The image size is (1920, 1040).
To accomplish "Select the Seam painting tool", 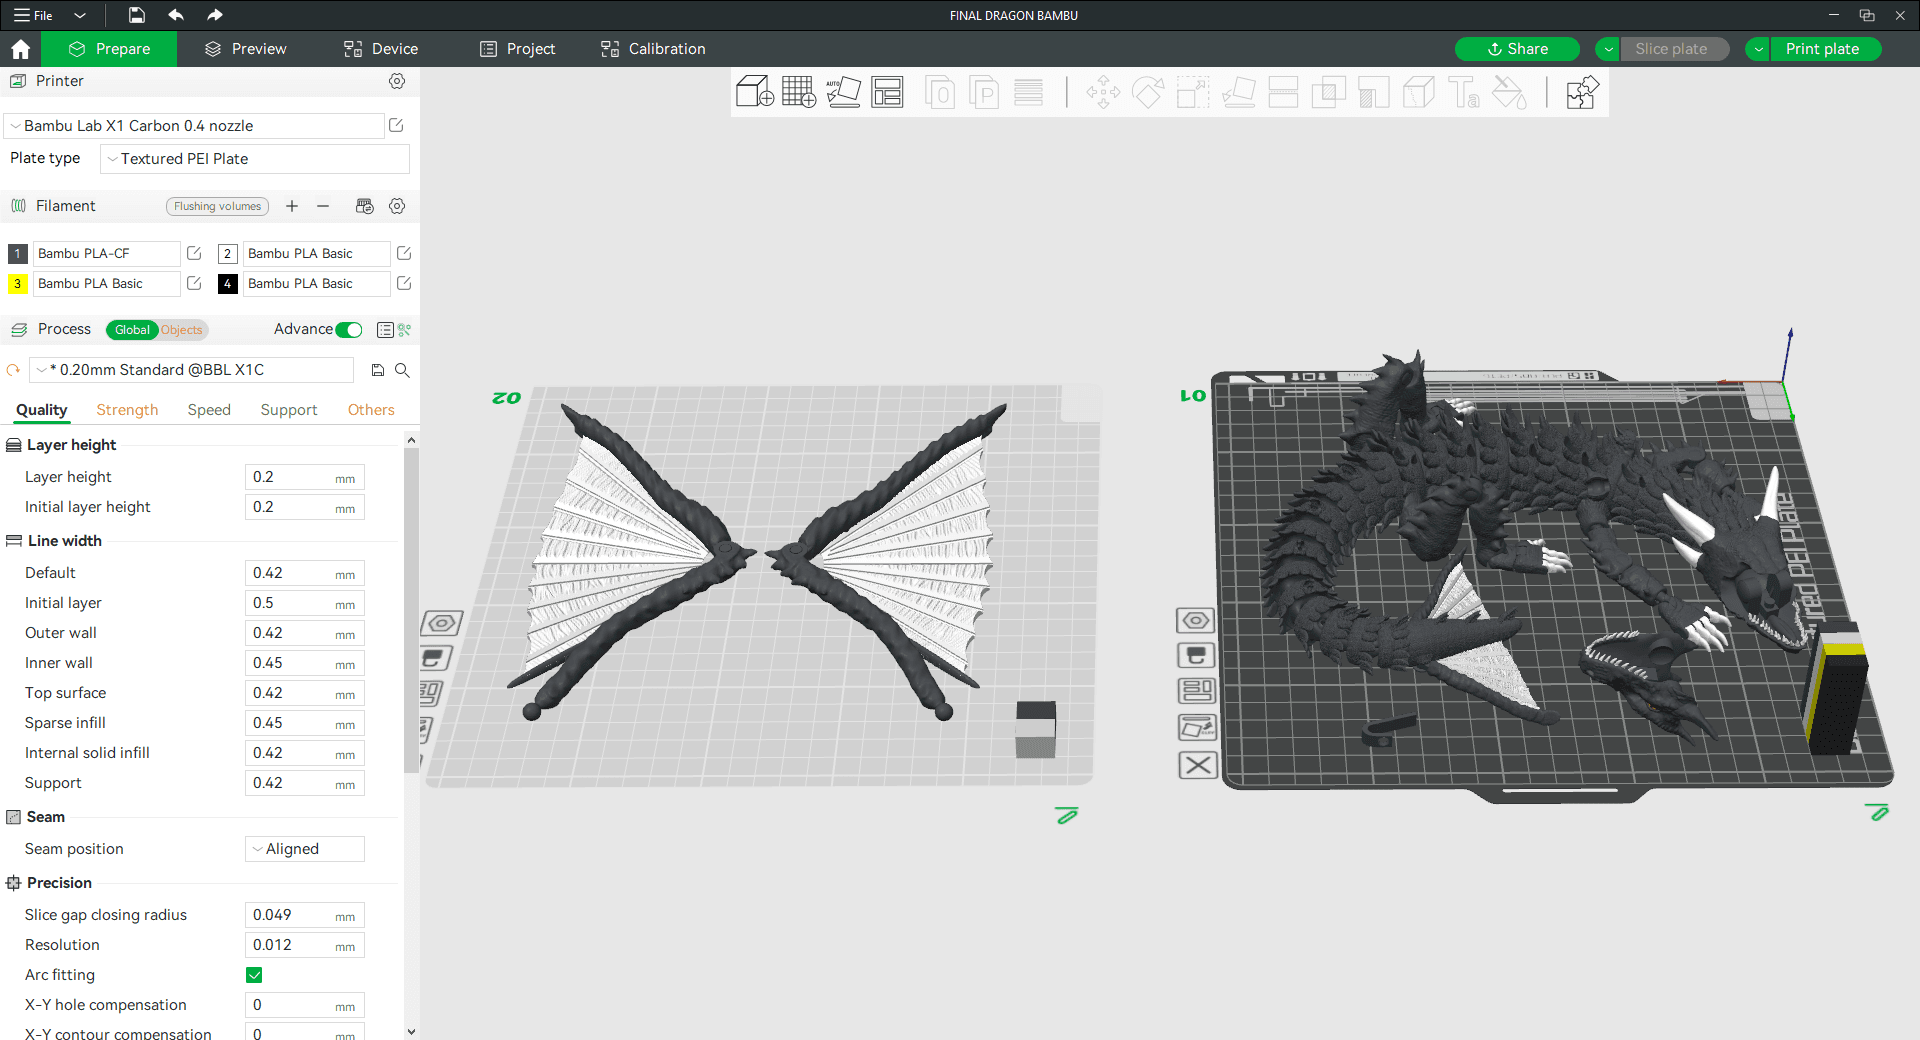I will pos(1418,92).
